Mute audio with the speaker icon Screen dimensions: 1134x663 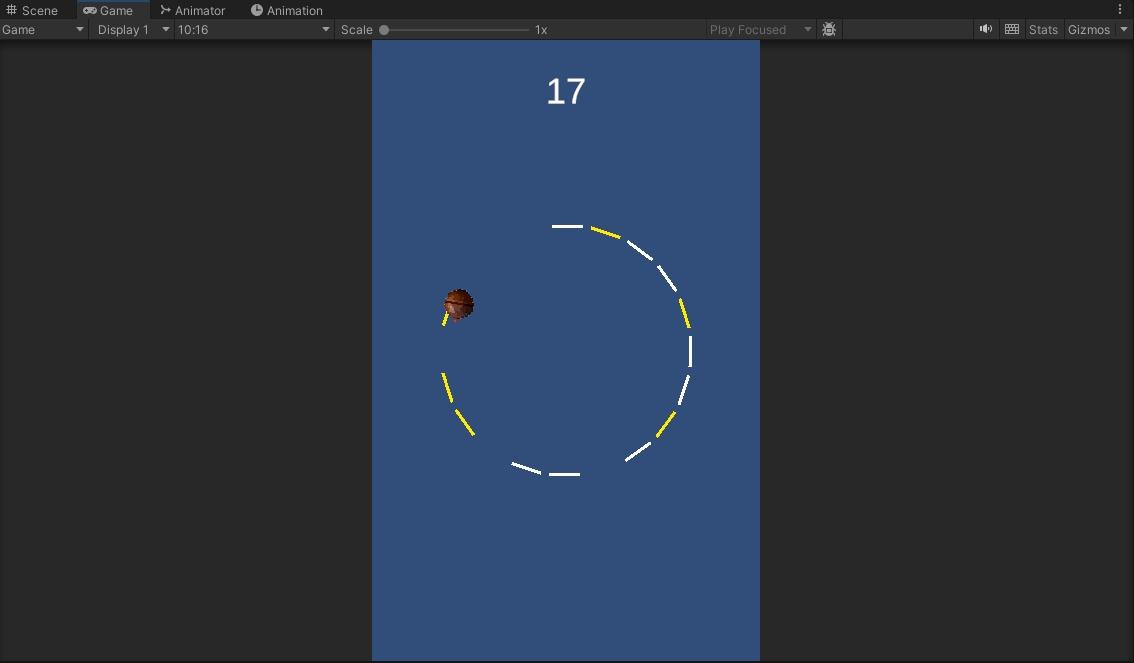click(x=986, y=30)
